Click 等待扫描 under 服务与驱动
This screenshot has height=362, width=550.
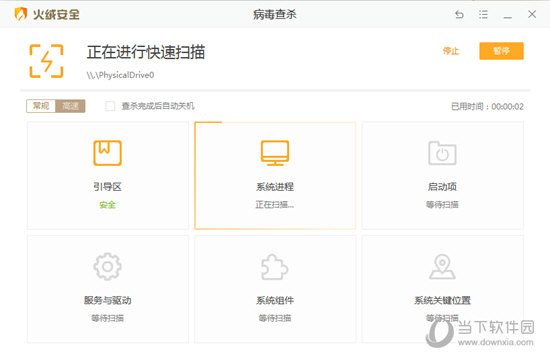tap(107, 318)
